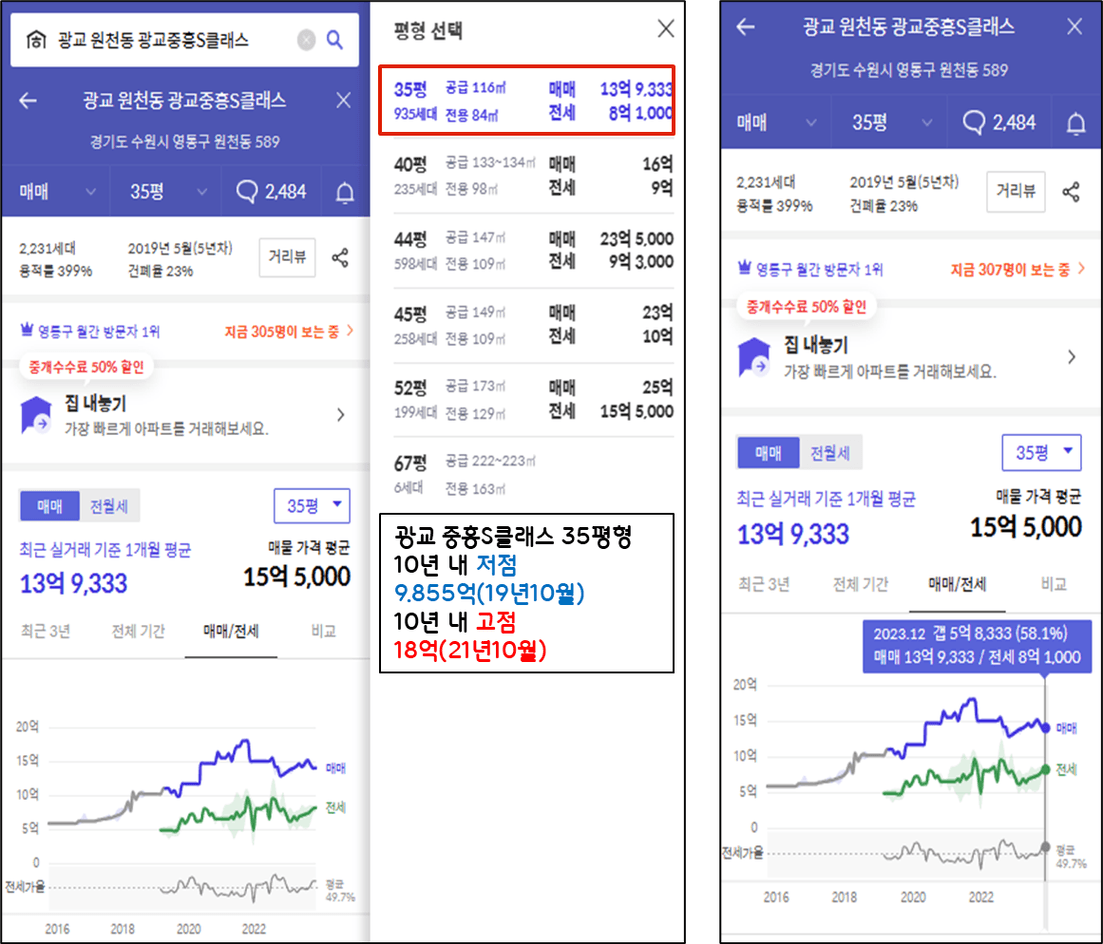Tap the 13억 9,333 average price on left screen
This screenshot has height=944, width=1103.
74,584
